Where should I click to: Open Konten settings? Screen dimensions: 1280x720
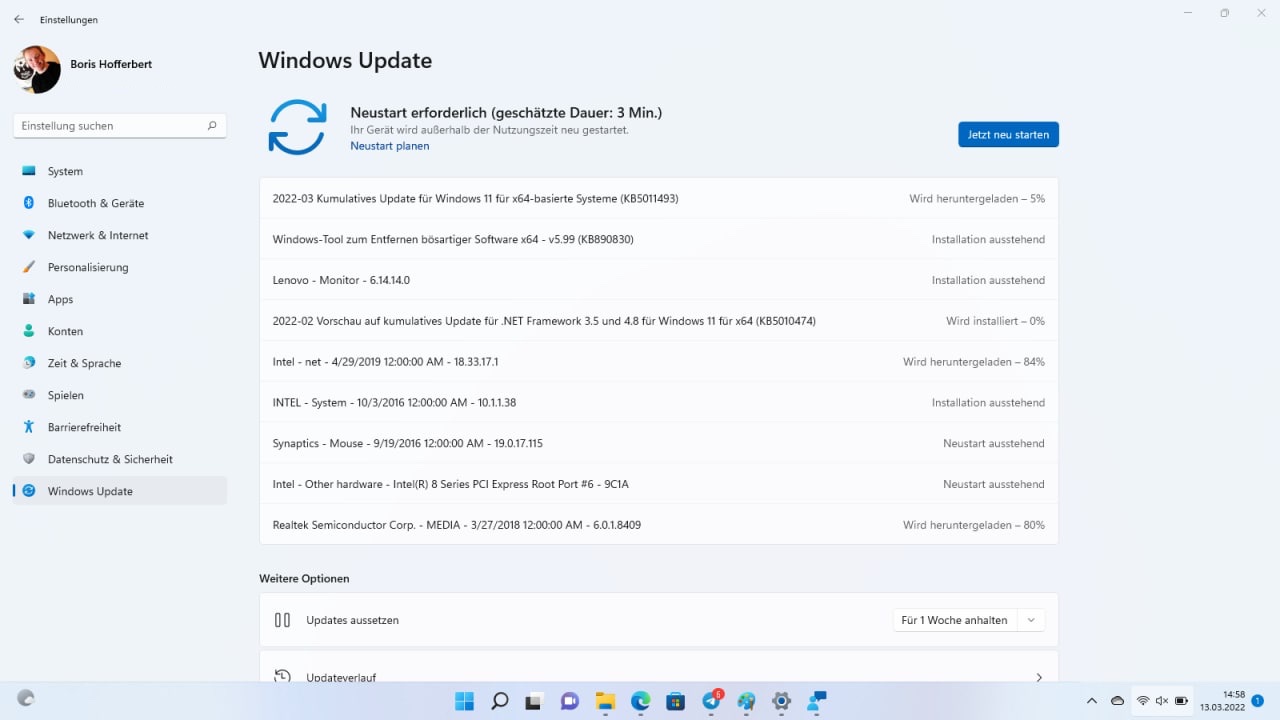click(x=65, y=331)
